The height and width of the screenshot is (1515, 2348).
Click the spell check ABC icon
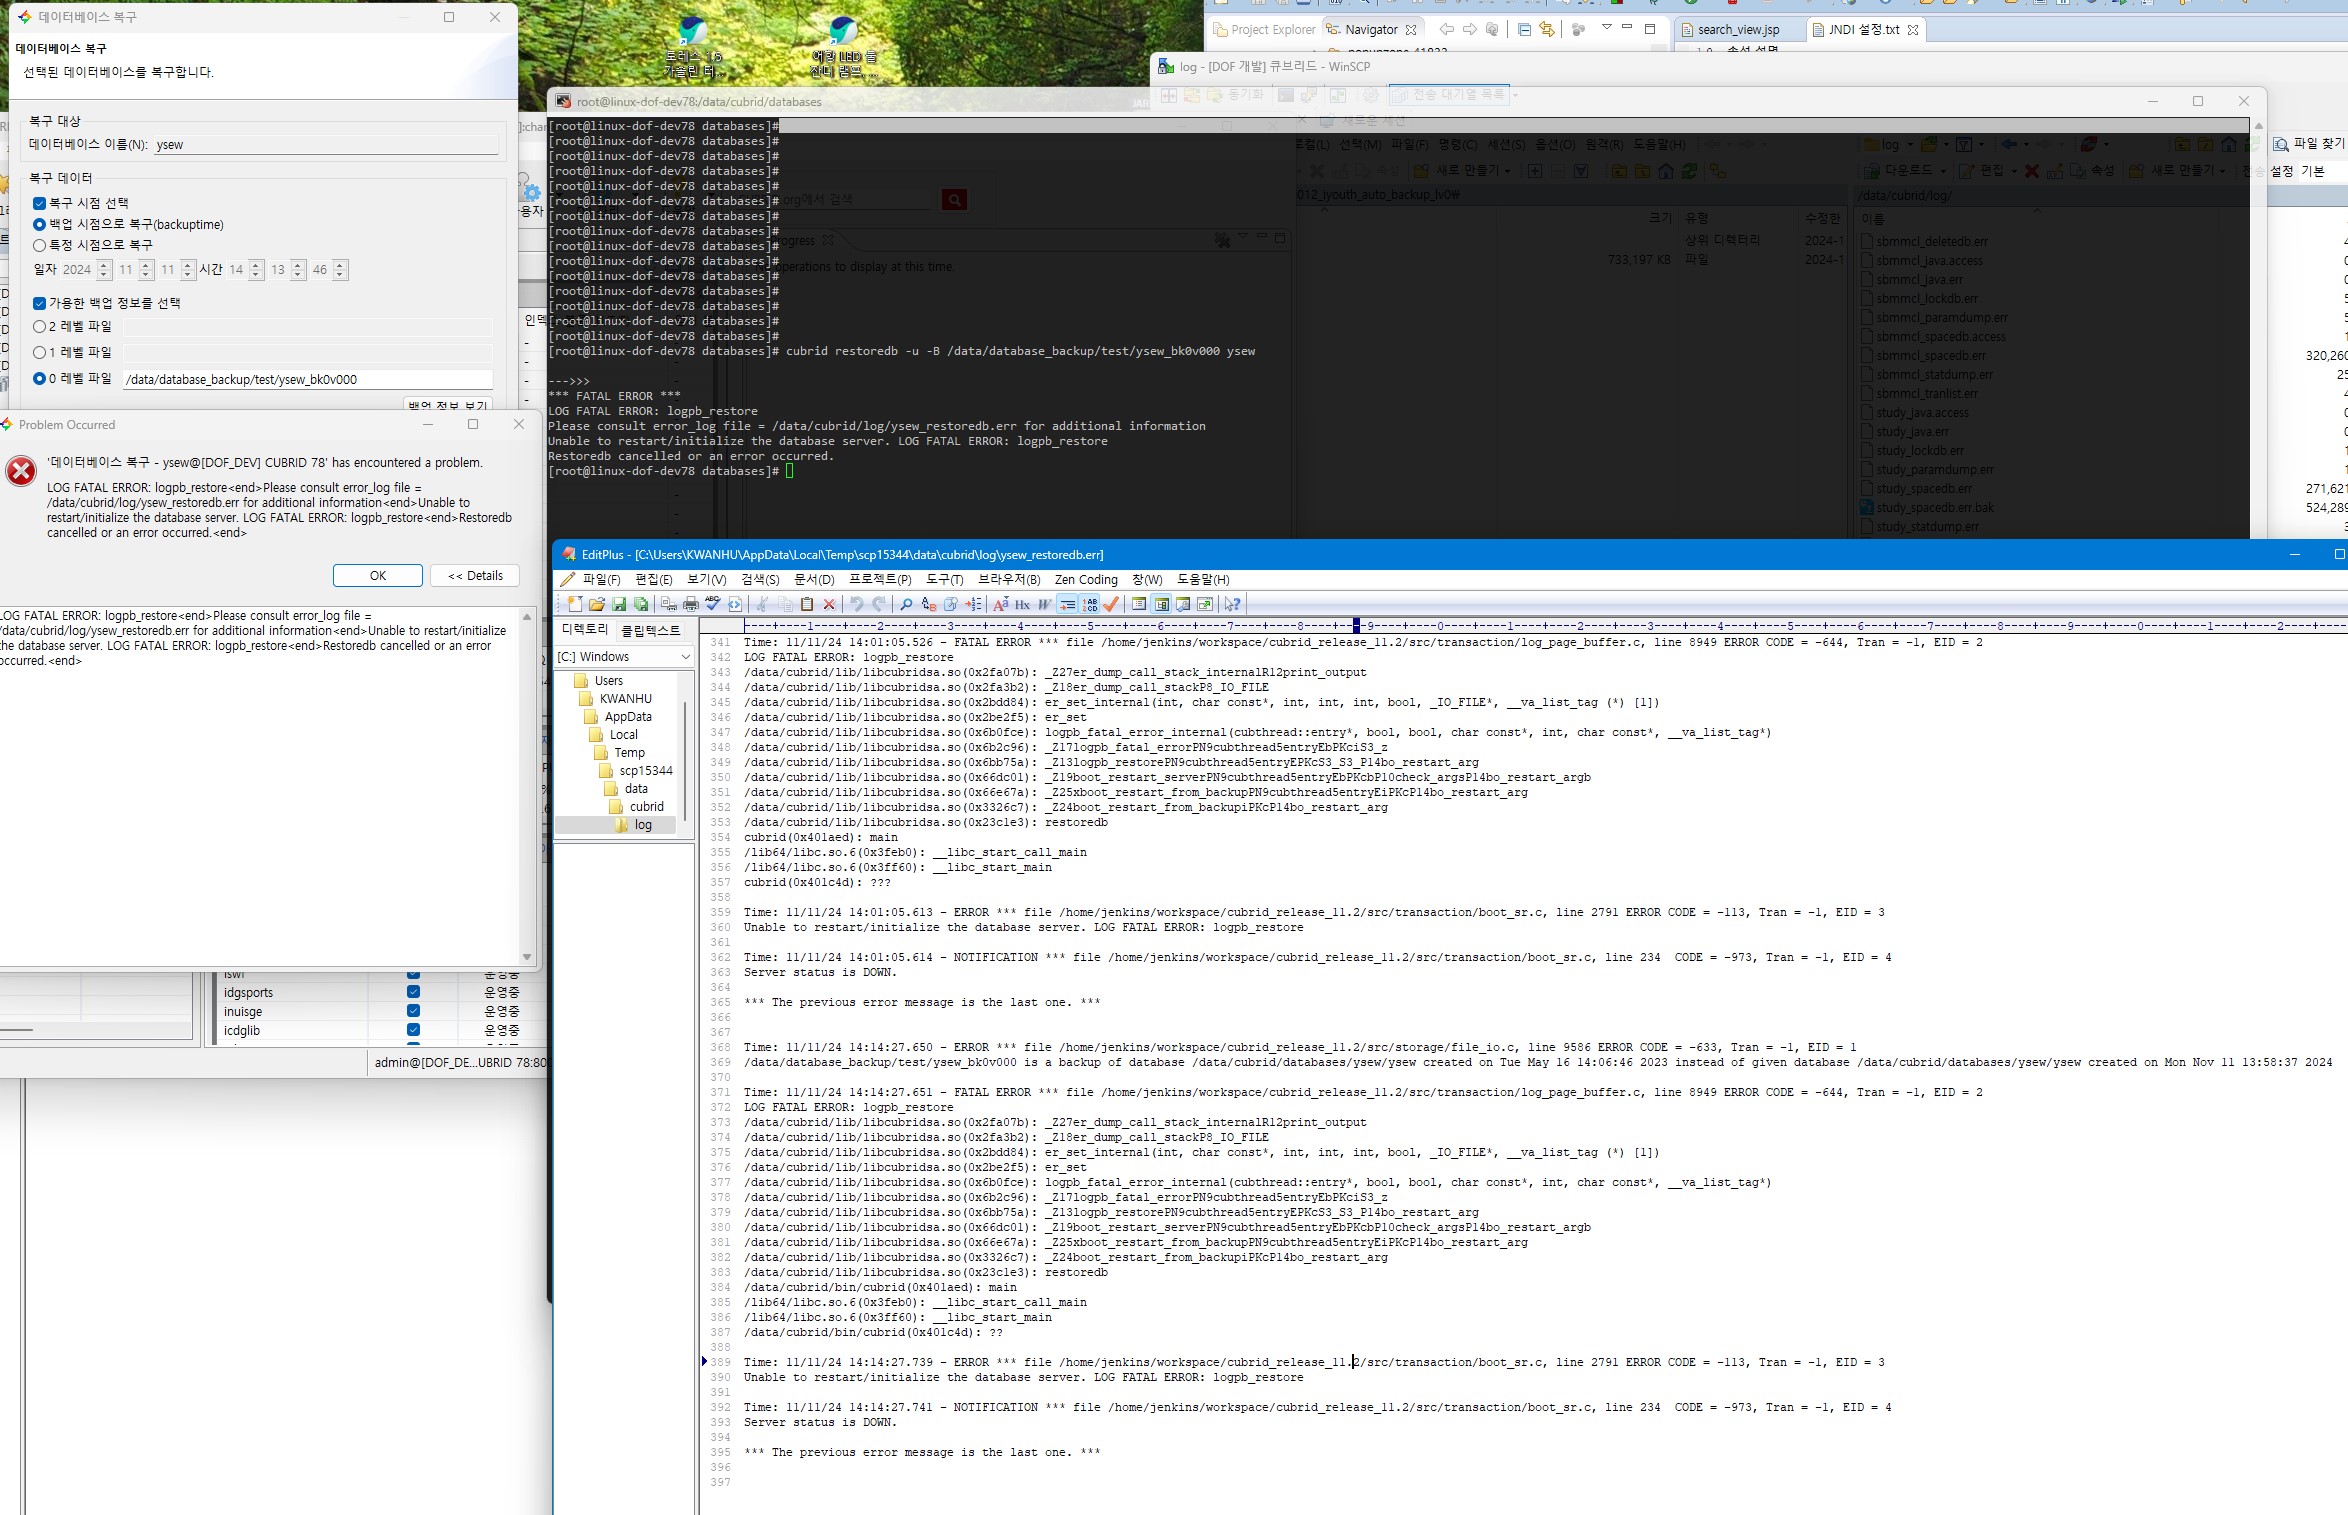coord(713,604)
